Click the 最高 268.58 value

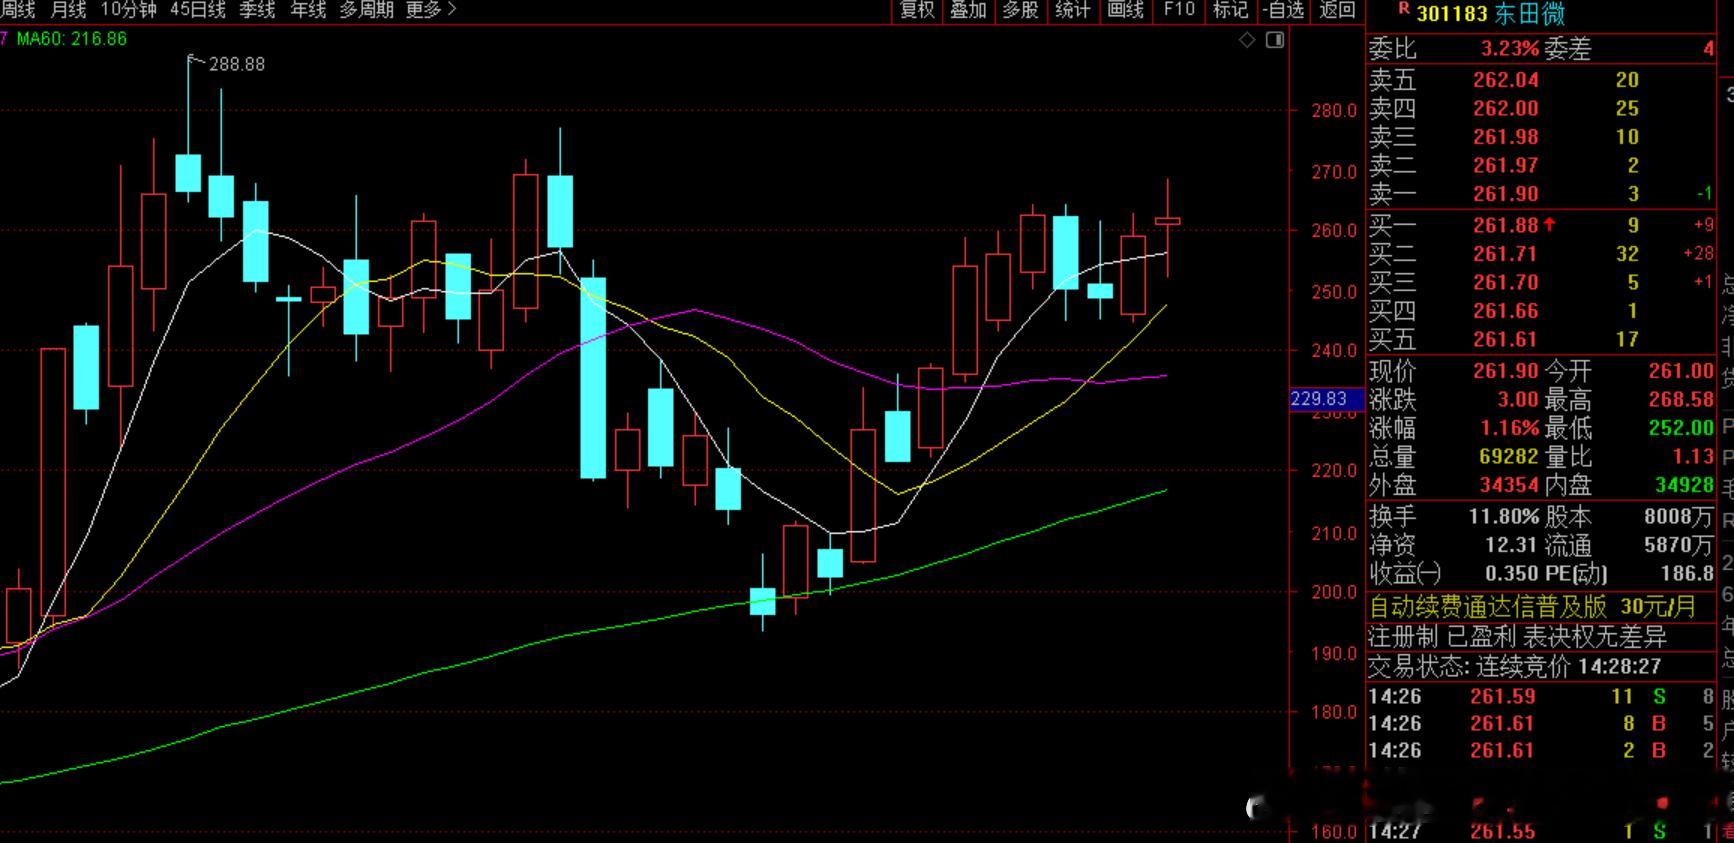coord(1681,400)
